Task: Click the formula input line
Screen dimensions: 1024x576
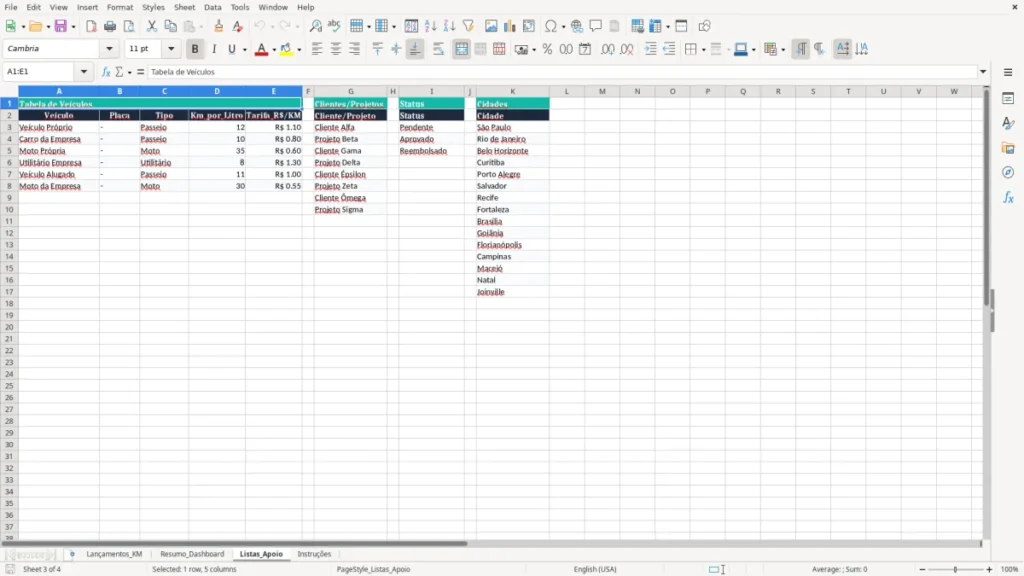Action: 562,72
